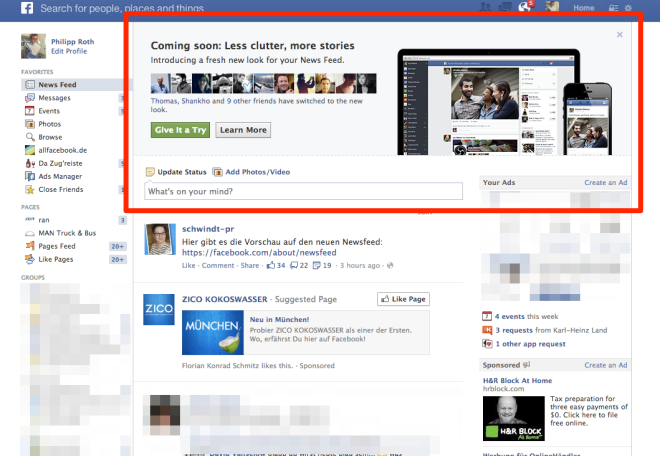Click Philipp Roth's sidebar profile photo
Viewport: 660px width, 456px height.
pos(33,46)
